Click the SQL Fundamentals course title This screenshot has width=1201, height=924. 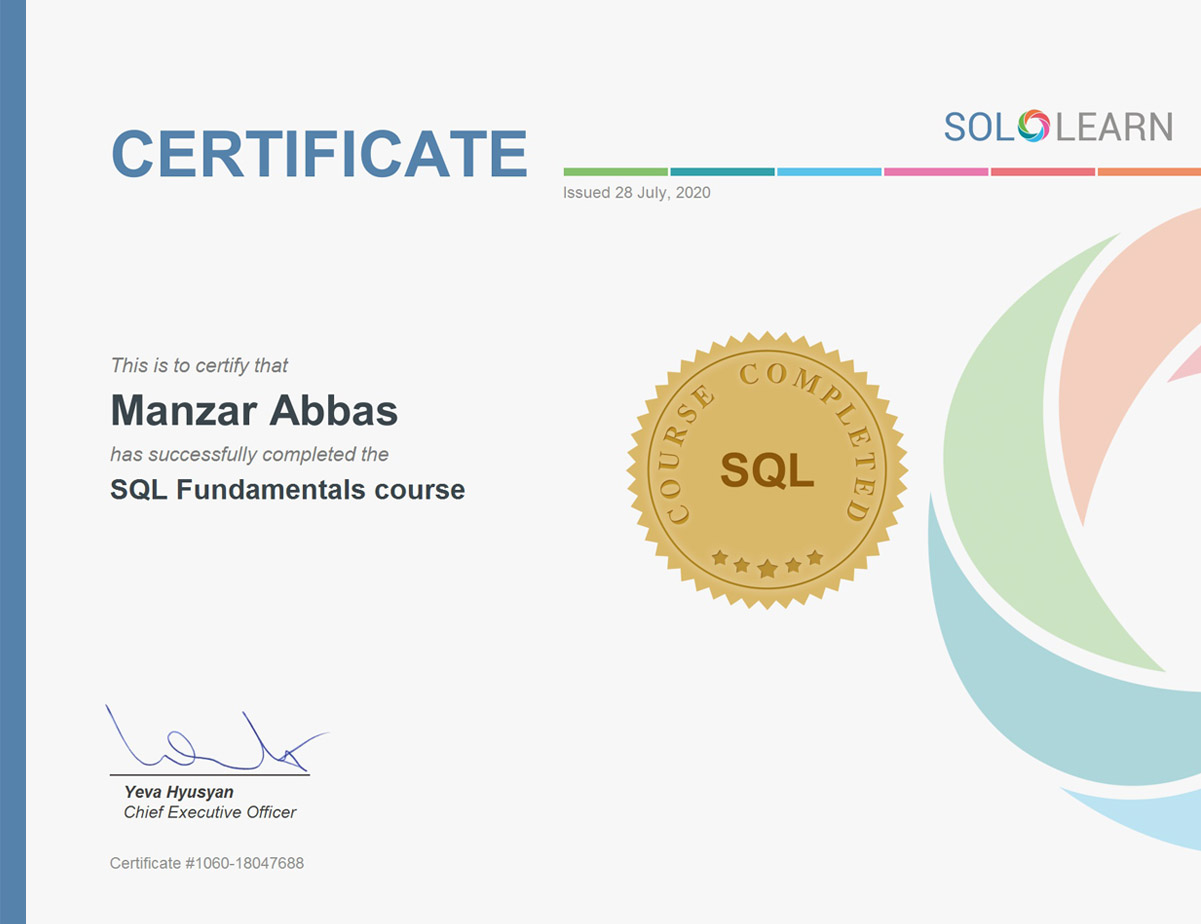pos(287,490)
